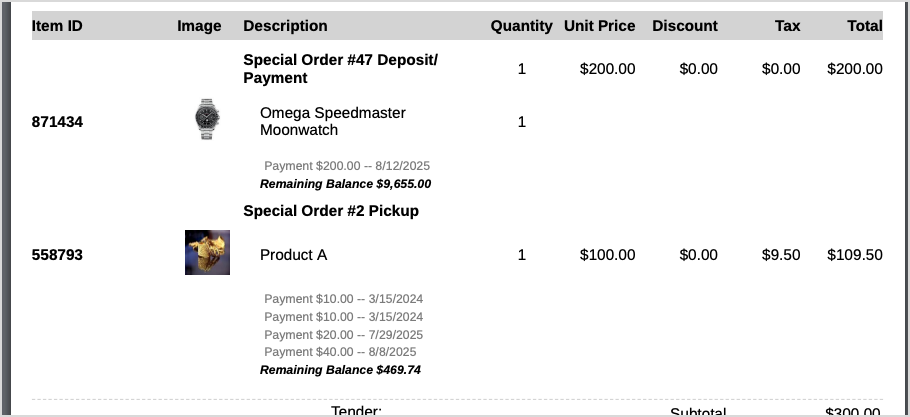Click the Total column header
The image size is (910, 417).
[864, 26]
